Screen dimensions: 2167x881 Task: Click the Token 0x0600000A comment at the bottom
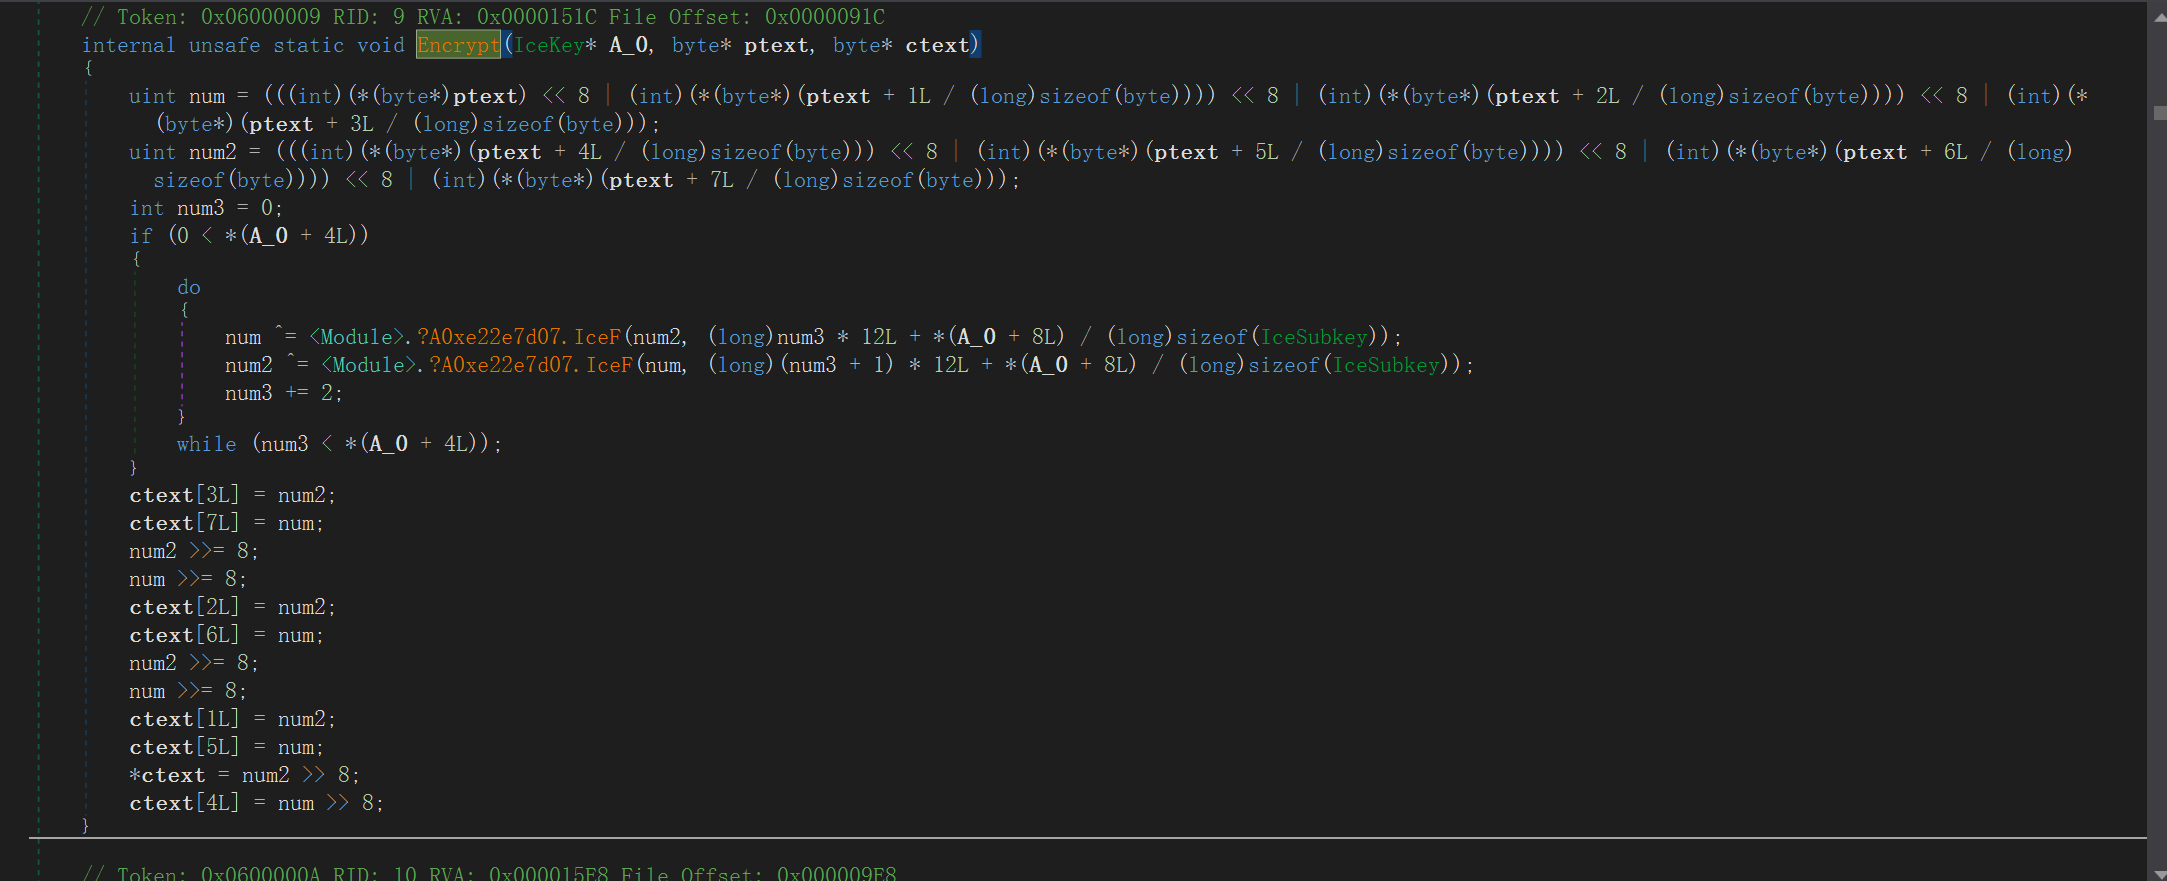tap(489, 873)
